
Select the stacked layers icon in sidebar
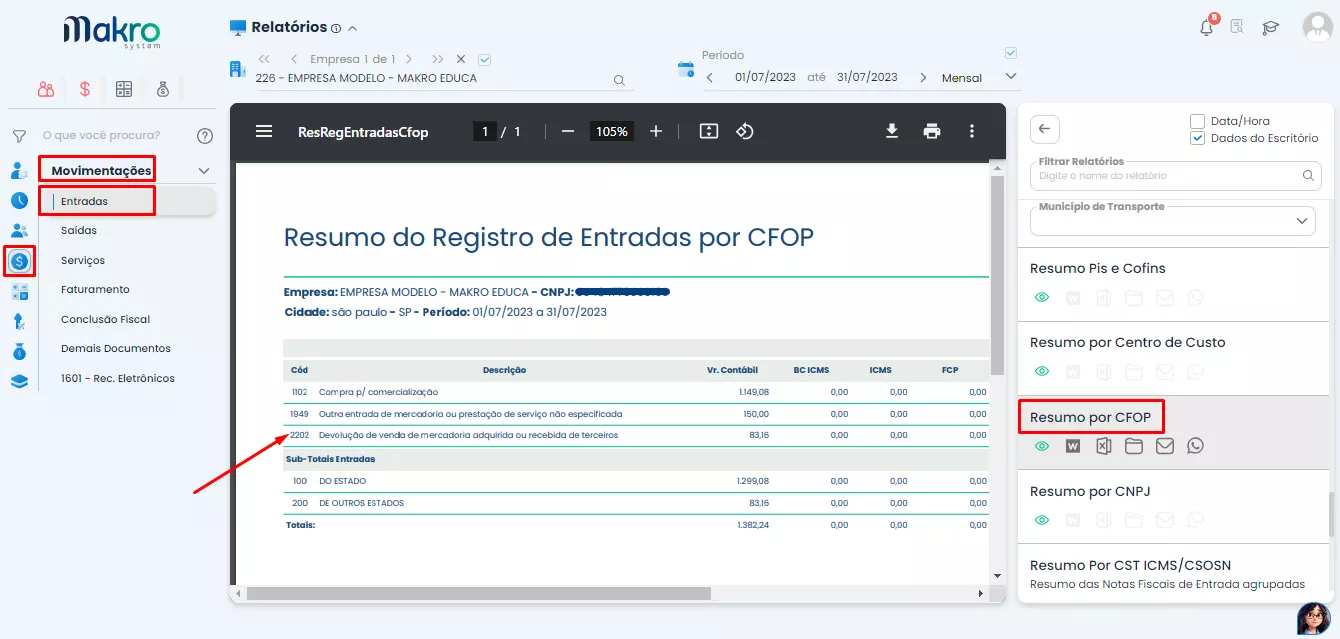(20, 380)
